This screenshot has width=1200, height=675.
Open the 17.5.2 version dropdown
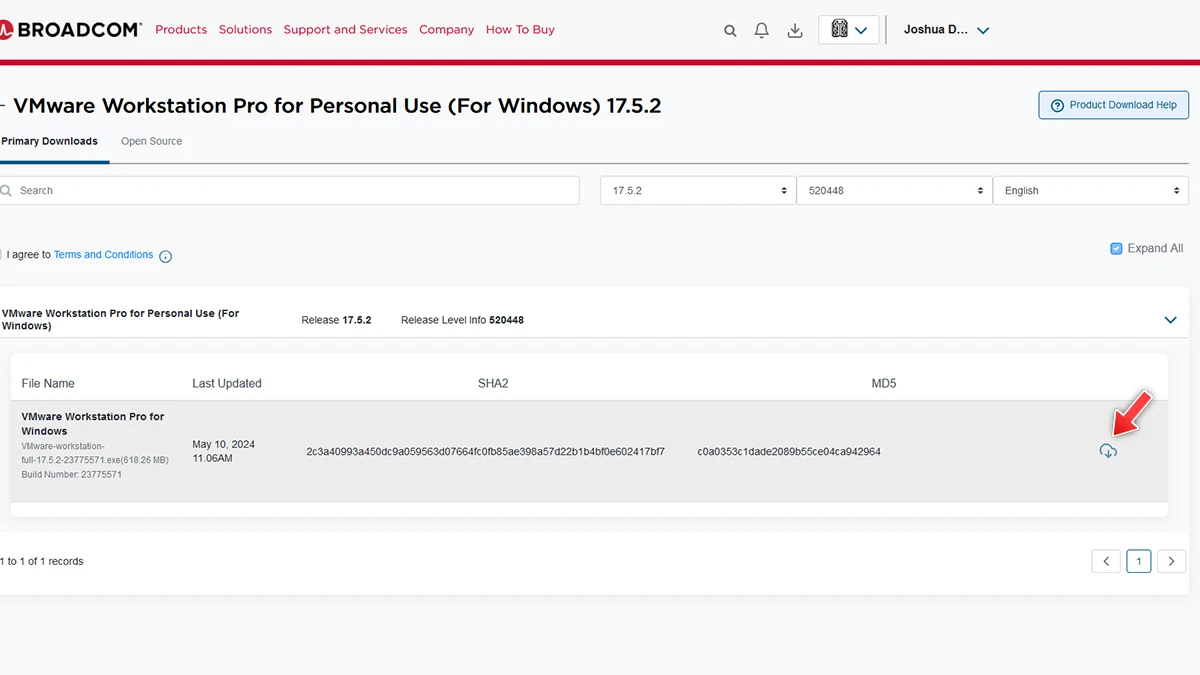(x=698, y=190)
